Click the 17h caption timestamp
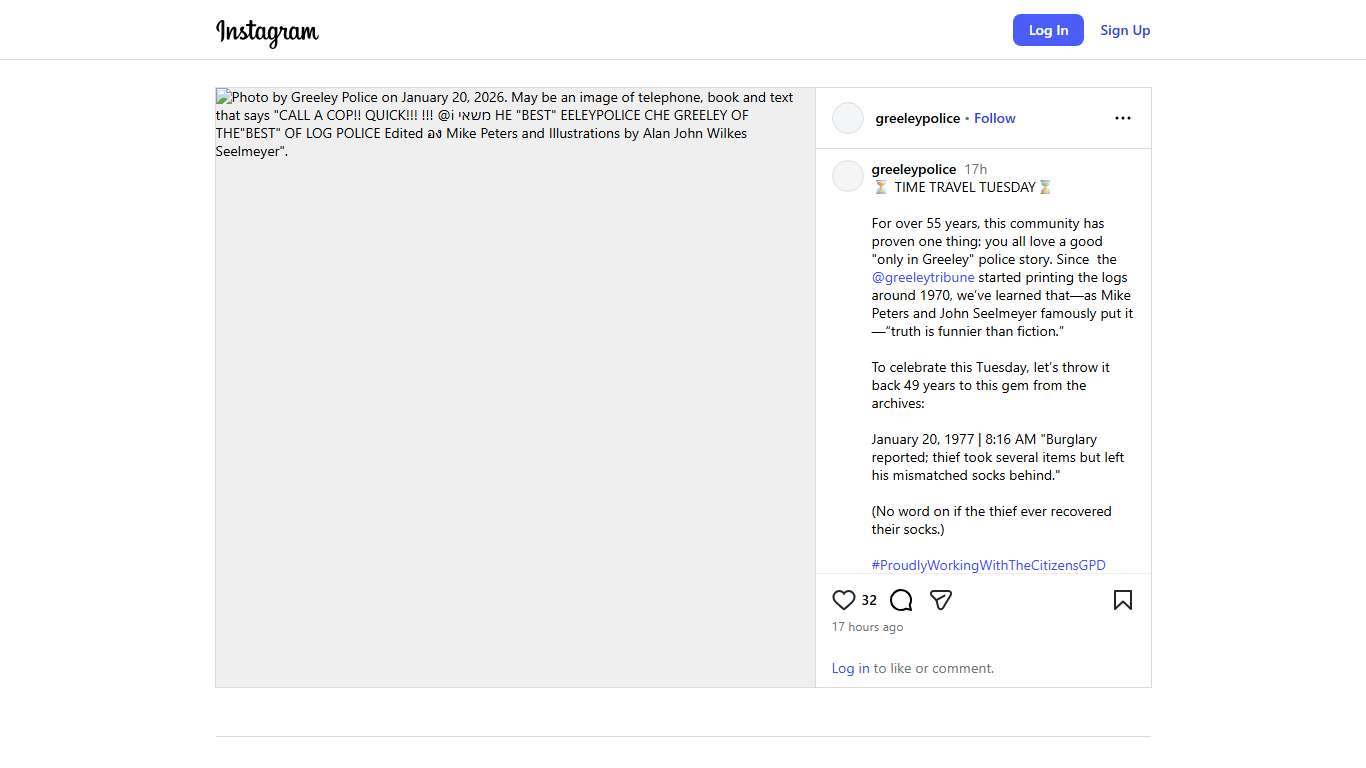 [976, 169]
